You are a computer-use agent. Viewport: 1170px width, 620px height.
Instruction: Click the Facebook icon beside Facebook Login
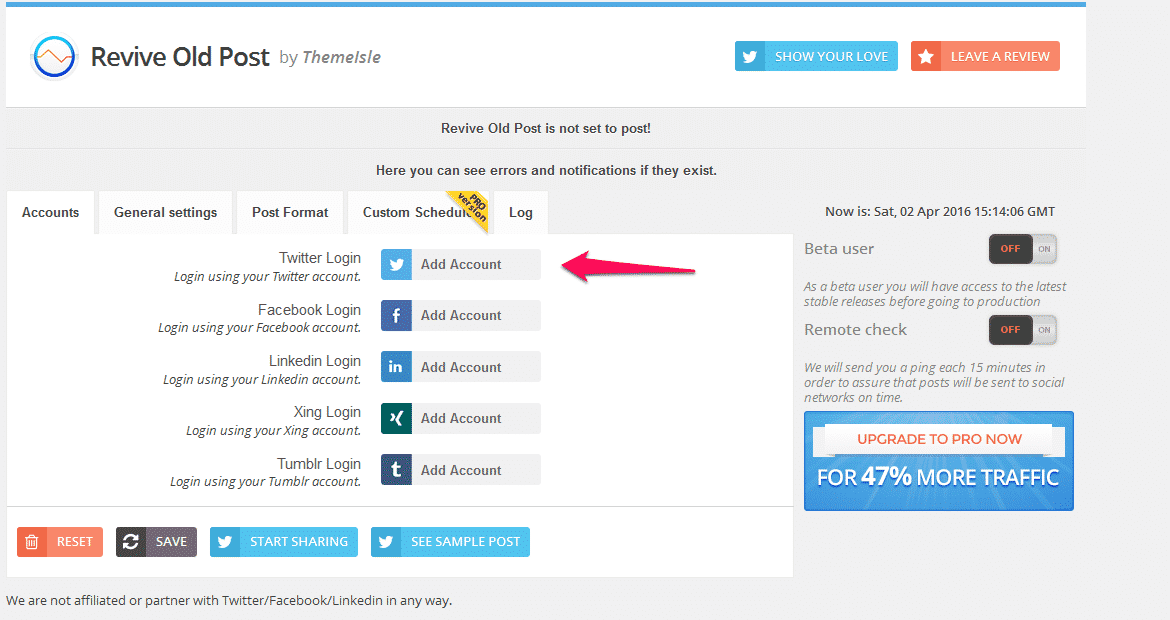pos(396,316)
